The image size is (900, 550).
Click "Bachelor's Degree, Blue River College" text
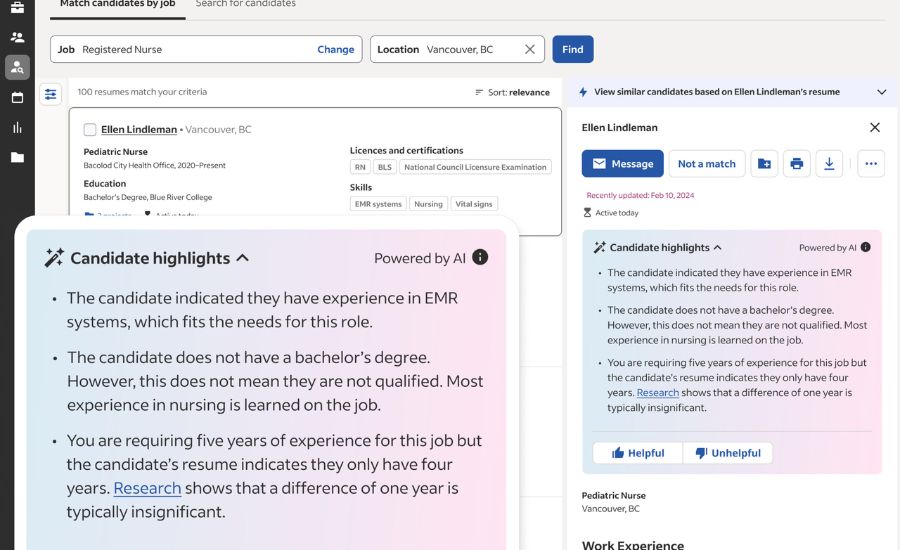click(x=148, y=197)
